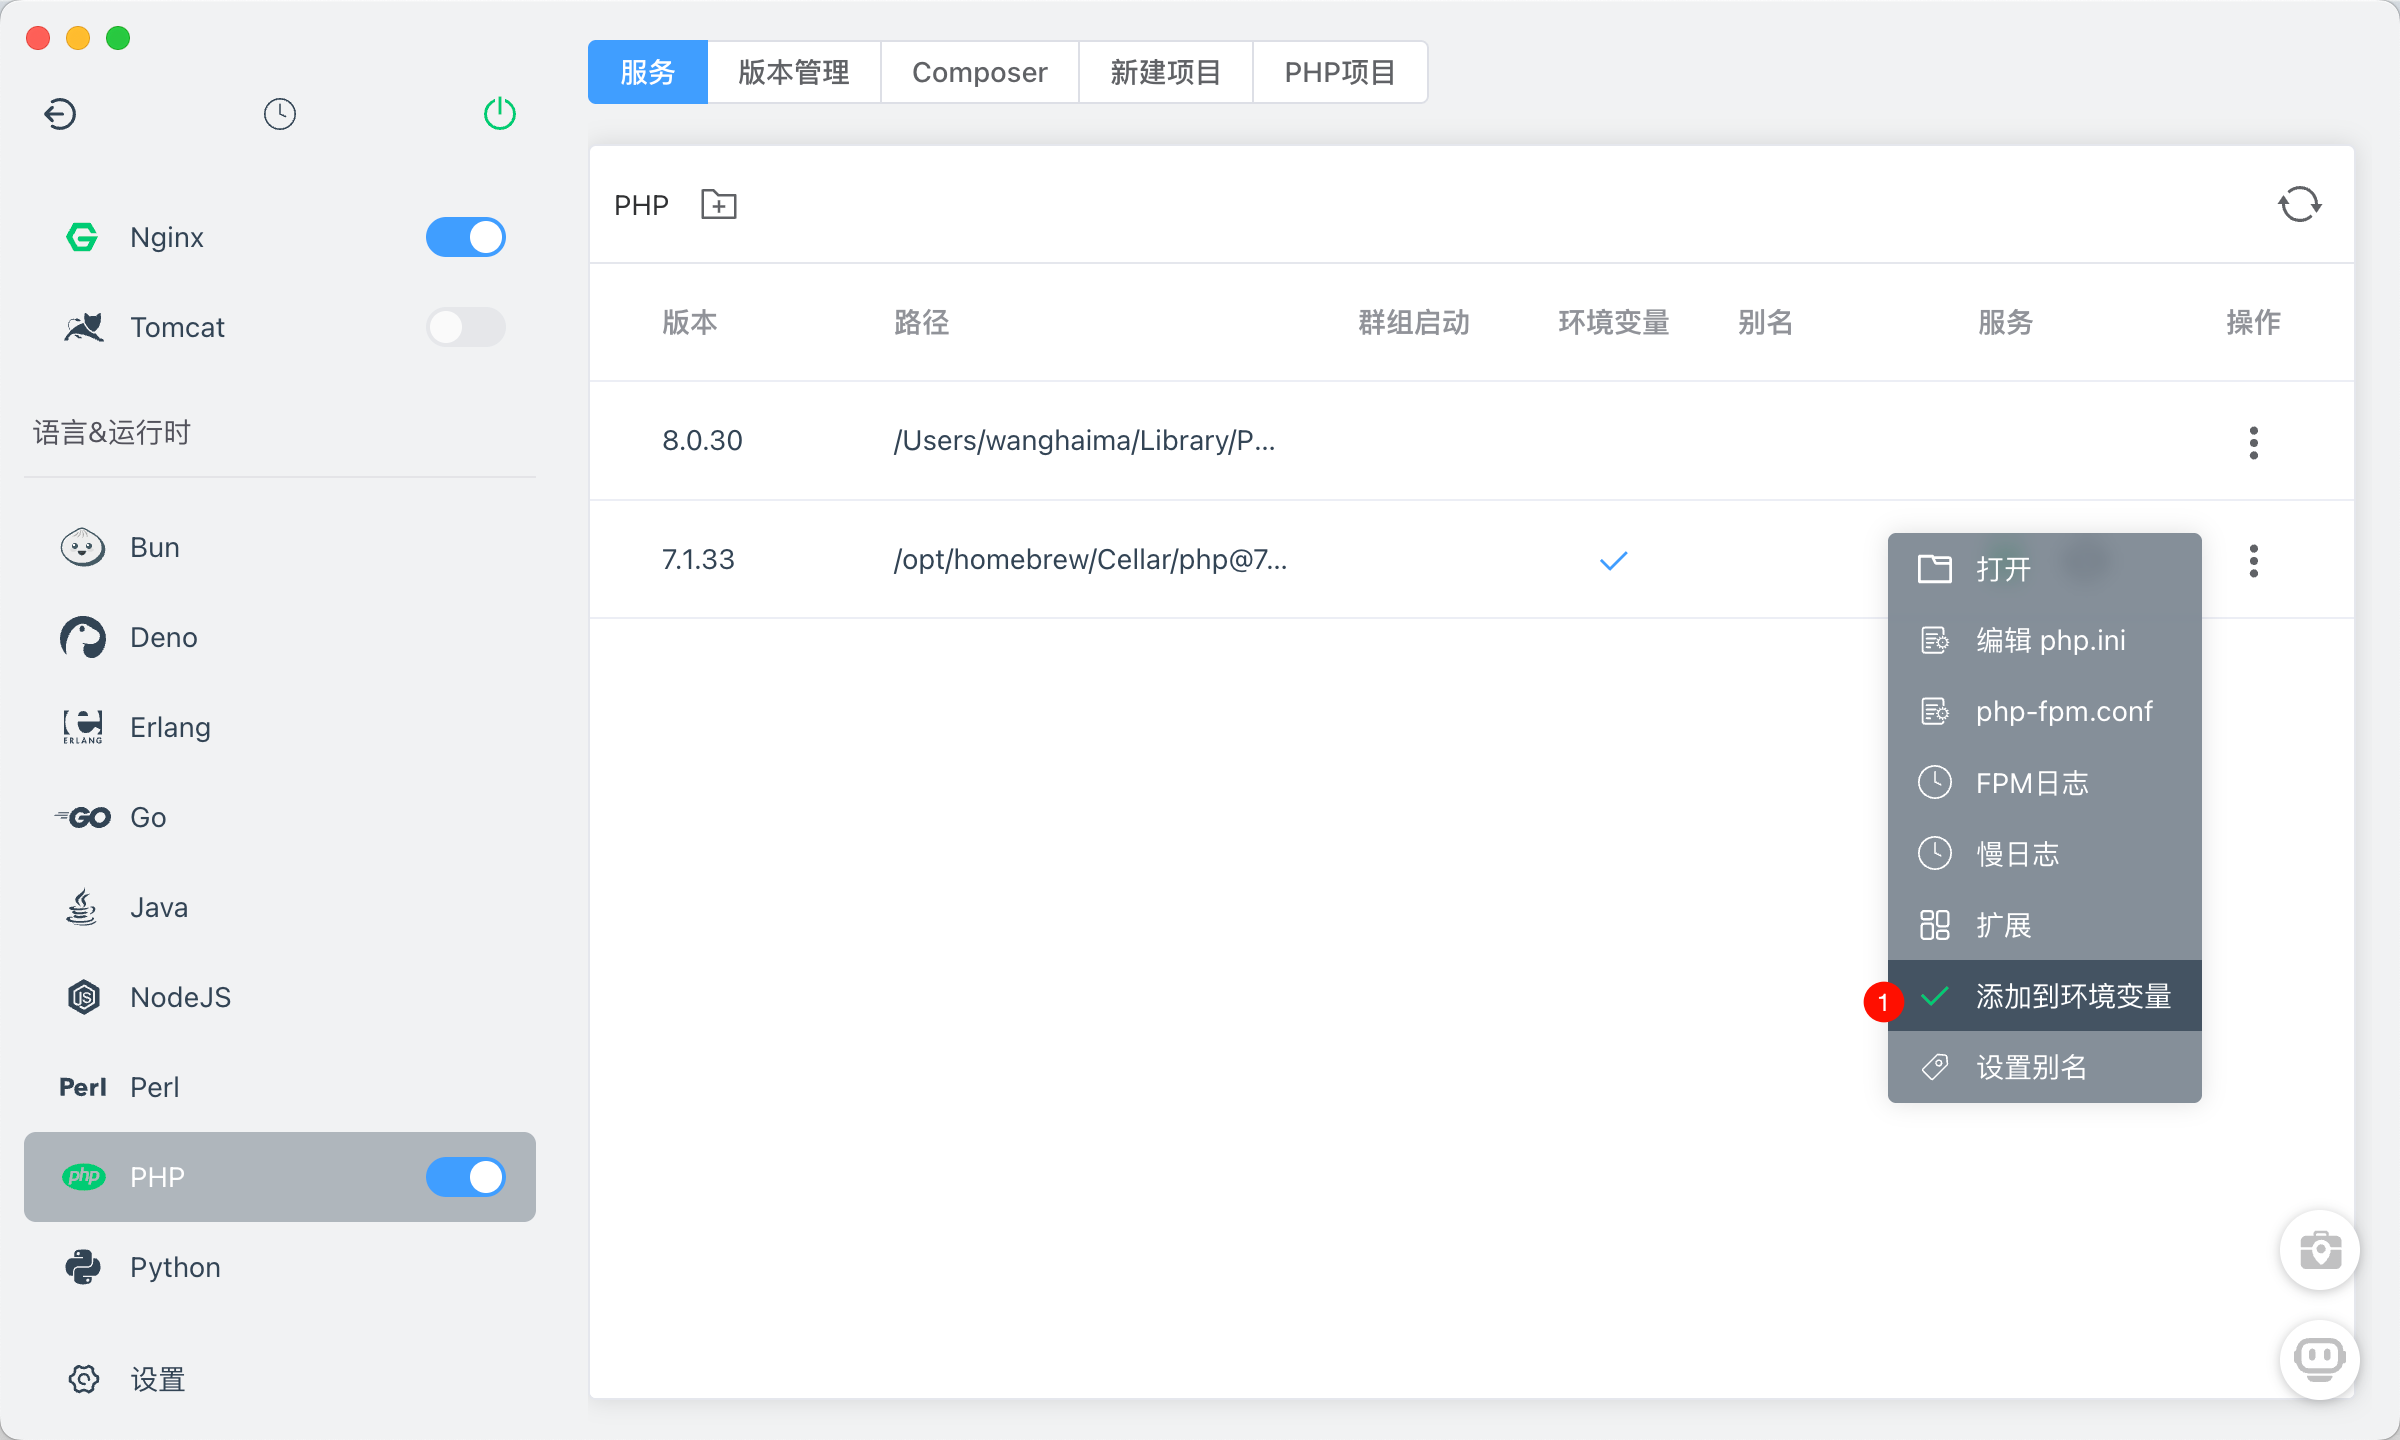
Task: Switch to the 版本管理 tab
Action: [794, 72]
